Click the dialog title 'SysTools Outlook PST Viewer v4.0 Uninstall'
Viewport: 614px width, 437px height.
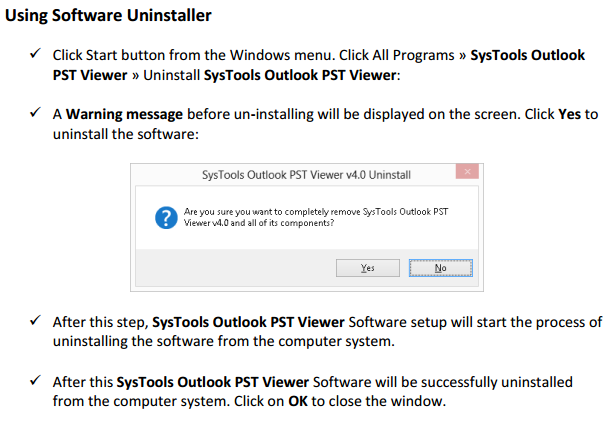[x=306, y=175]
